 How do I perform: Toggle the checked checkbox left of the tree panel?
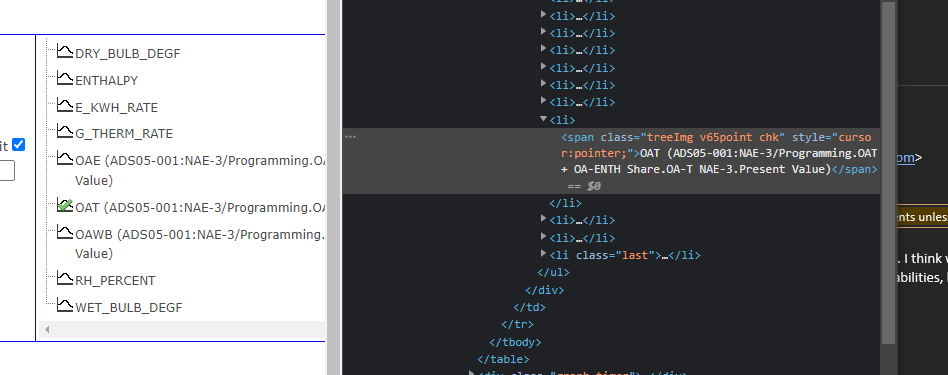(19, 145)
